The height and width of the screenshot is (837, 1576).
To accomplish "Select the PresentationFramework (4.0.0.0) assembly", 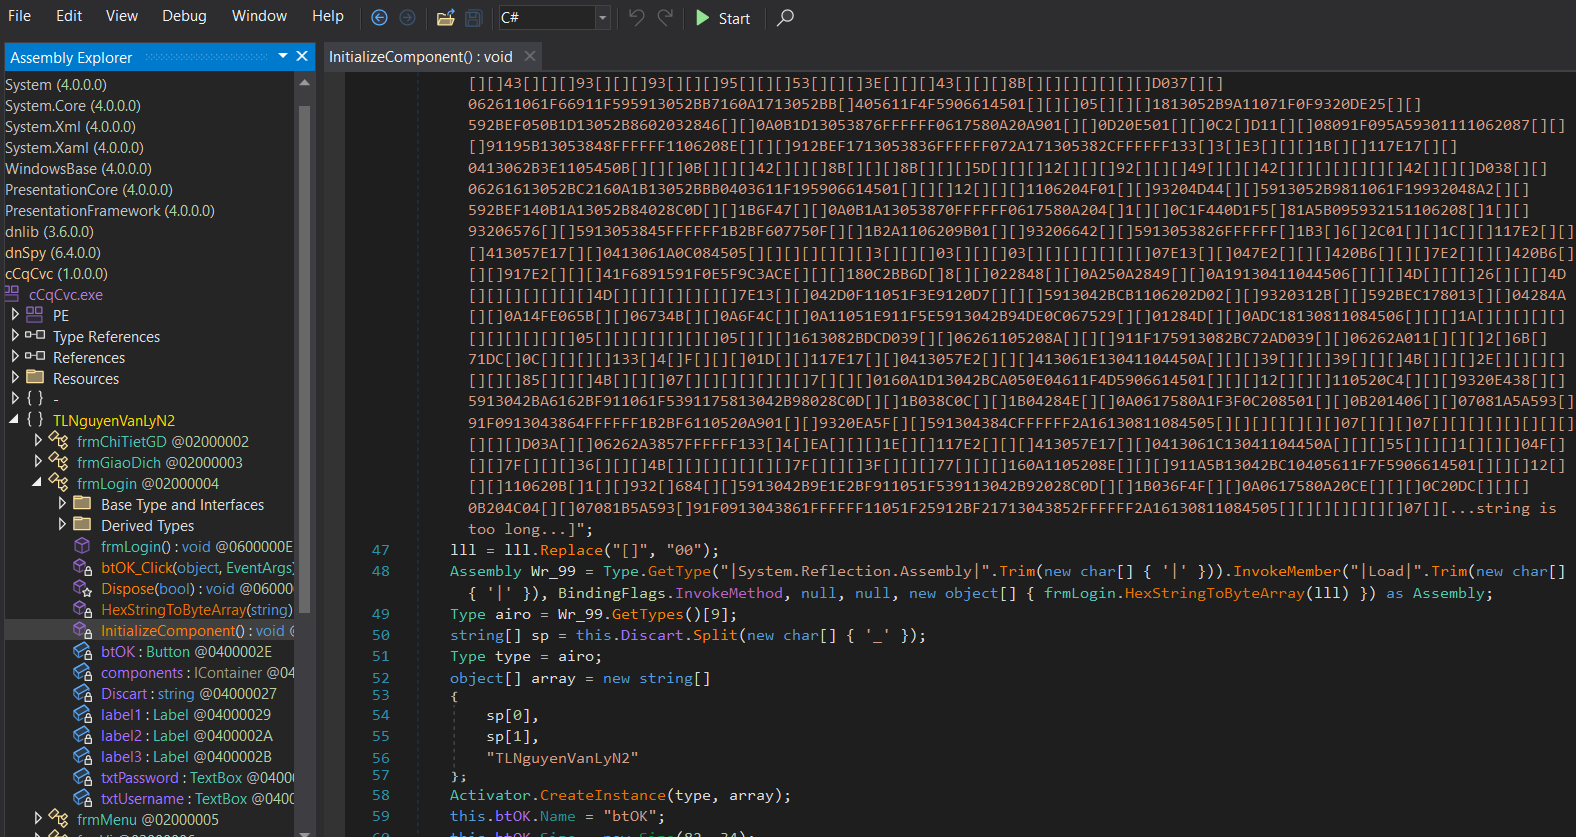I will (110, 211).
